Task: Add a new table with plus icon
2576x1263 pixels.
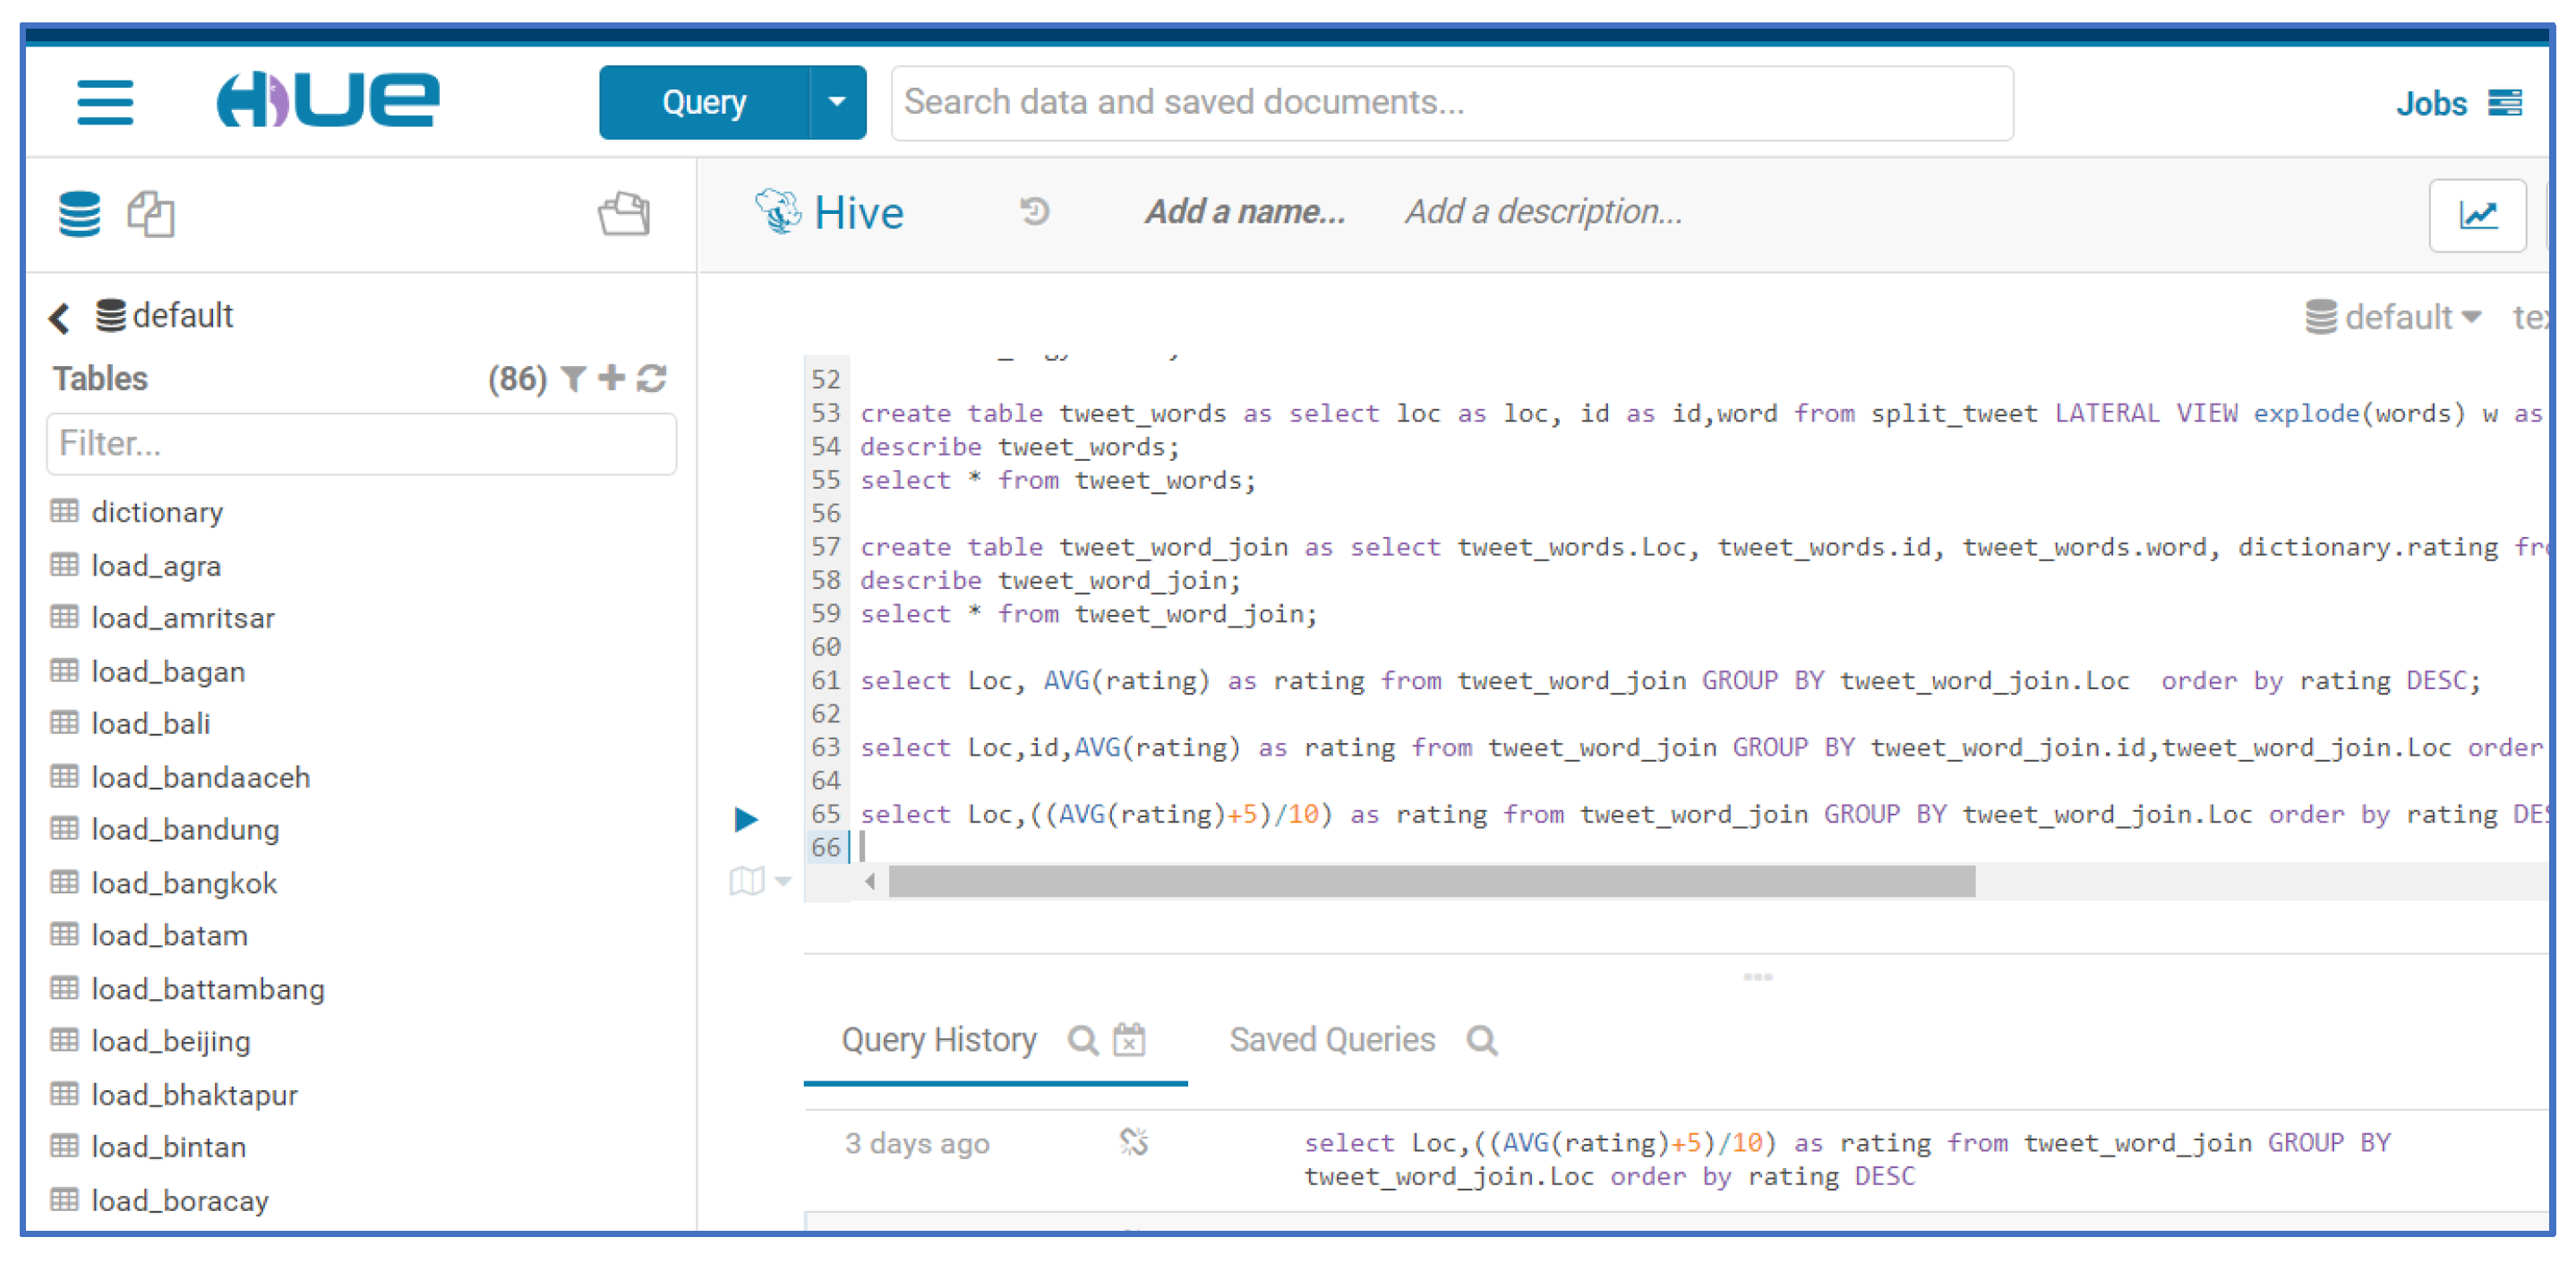Action: 611,378
